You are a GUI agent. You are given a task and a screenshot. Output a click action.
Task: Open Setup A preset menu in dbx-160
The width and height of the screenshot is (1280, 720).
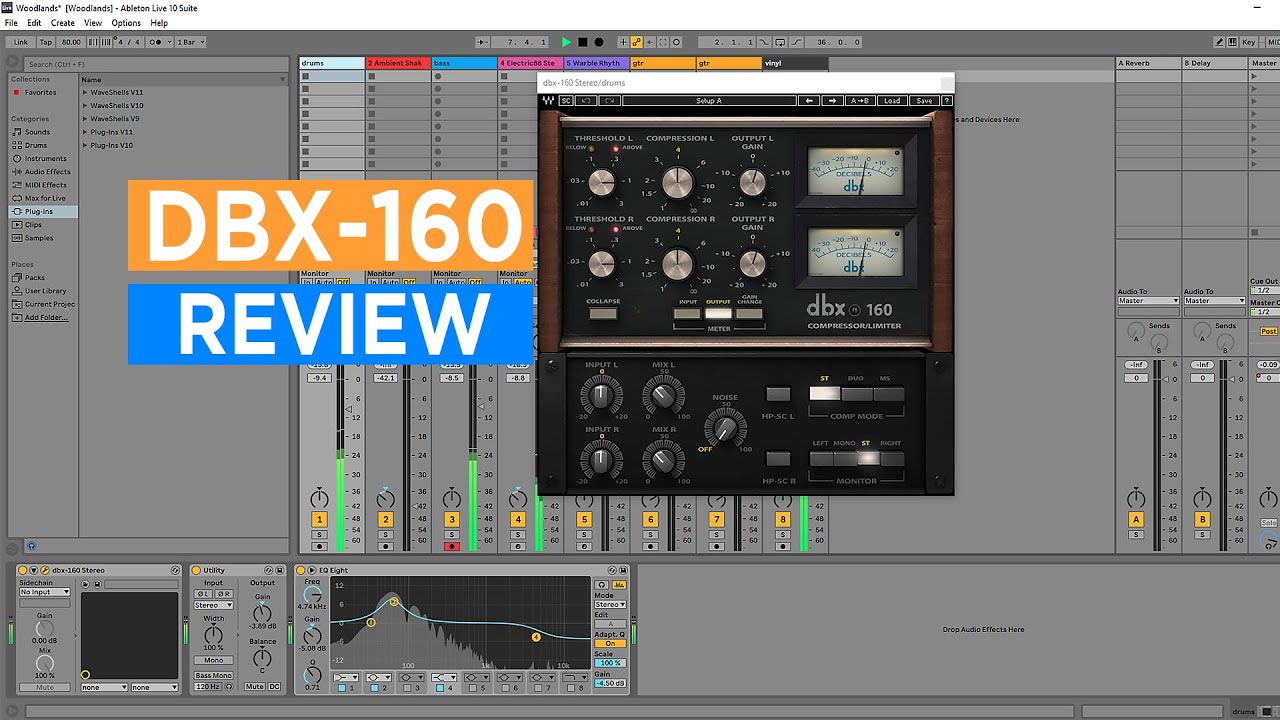[708, 101]
